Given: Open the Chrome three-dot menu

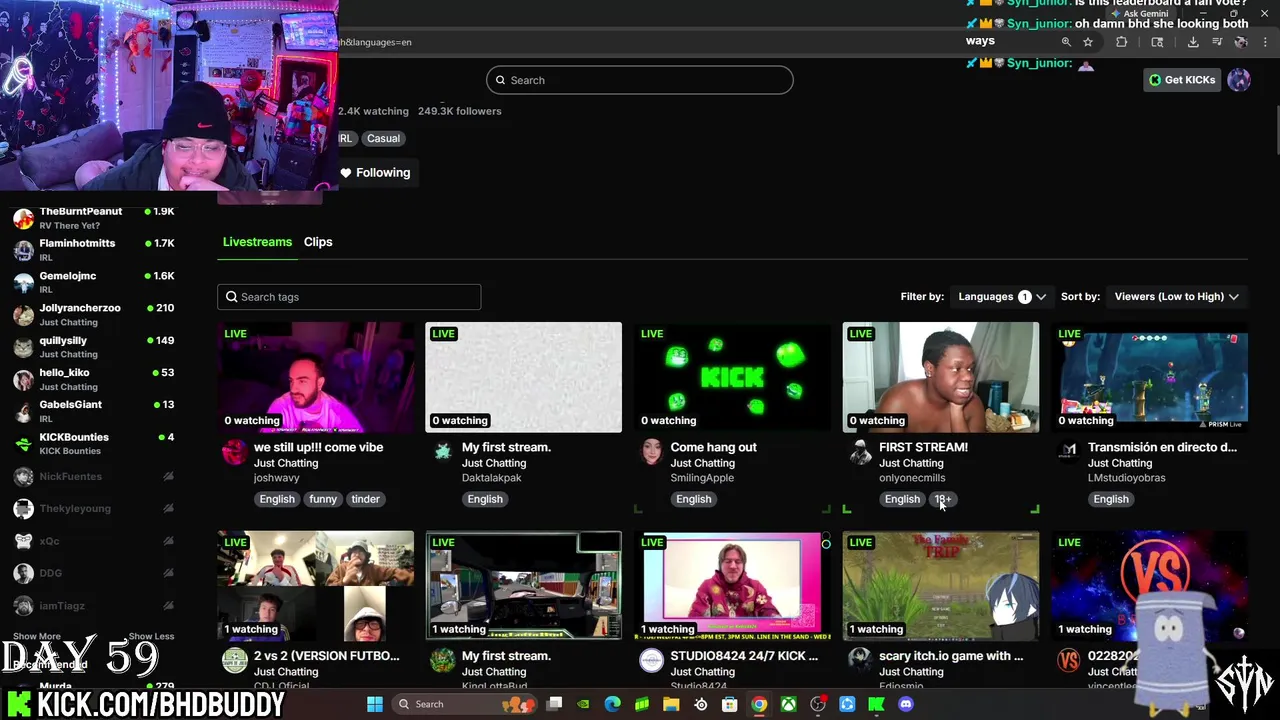Looking at the screenshot, I should [1265, 42].
